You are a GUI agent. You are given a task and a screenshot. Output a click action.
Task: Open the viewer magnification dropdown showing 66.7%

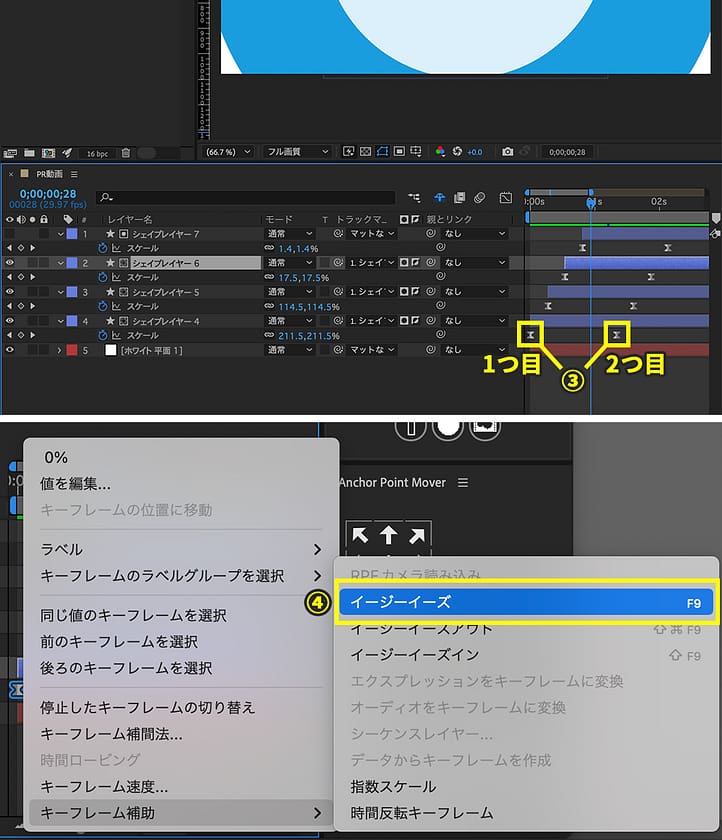coord(228,152)
